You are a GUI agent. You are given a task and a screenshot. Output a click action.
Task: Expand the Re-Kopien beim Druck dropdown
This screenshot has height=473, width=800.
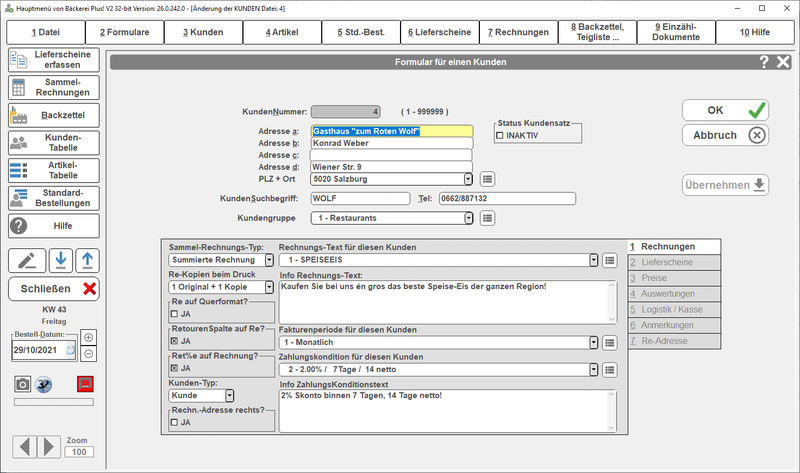(x=269, y=287)
